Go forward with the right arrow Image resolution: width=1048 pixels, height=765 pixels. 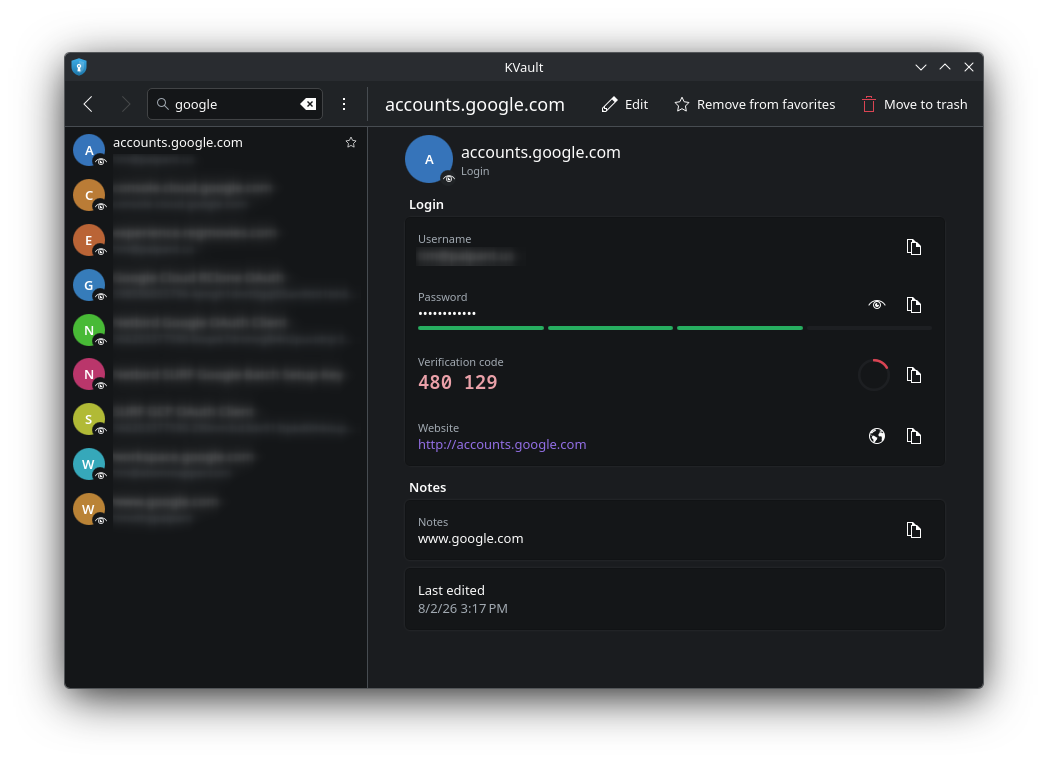126,104
